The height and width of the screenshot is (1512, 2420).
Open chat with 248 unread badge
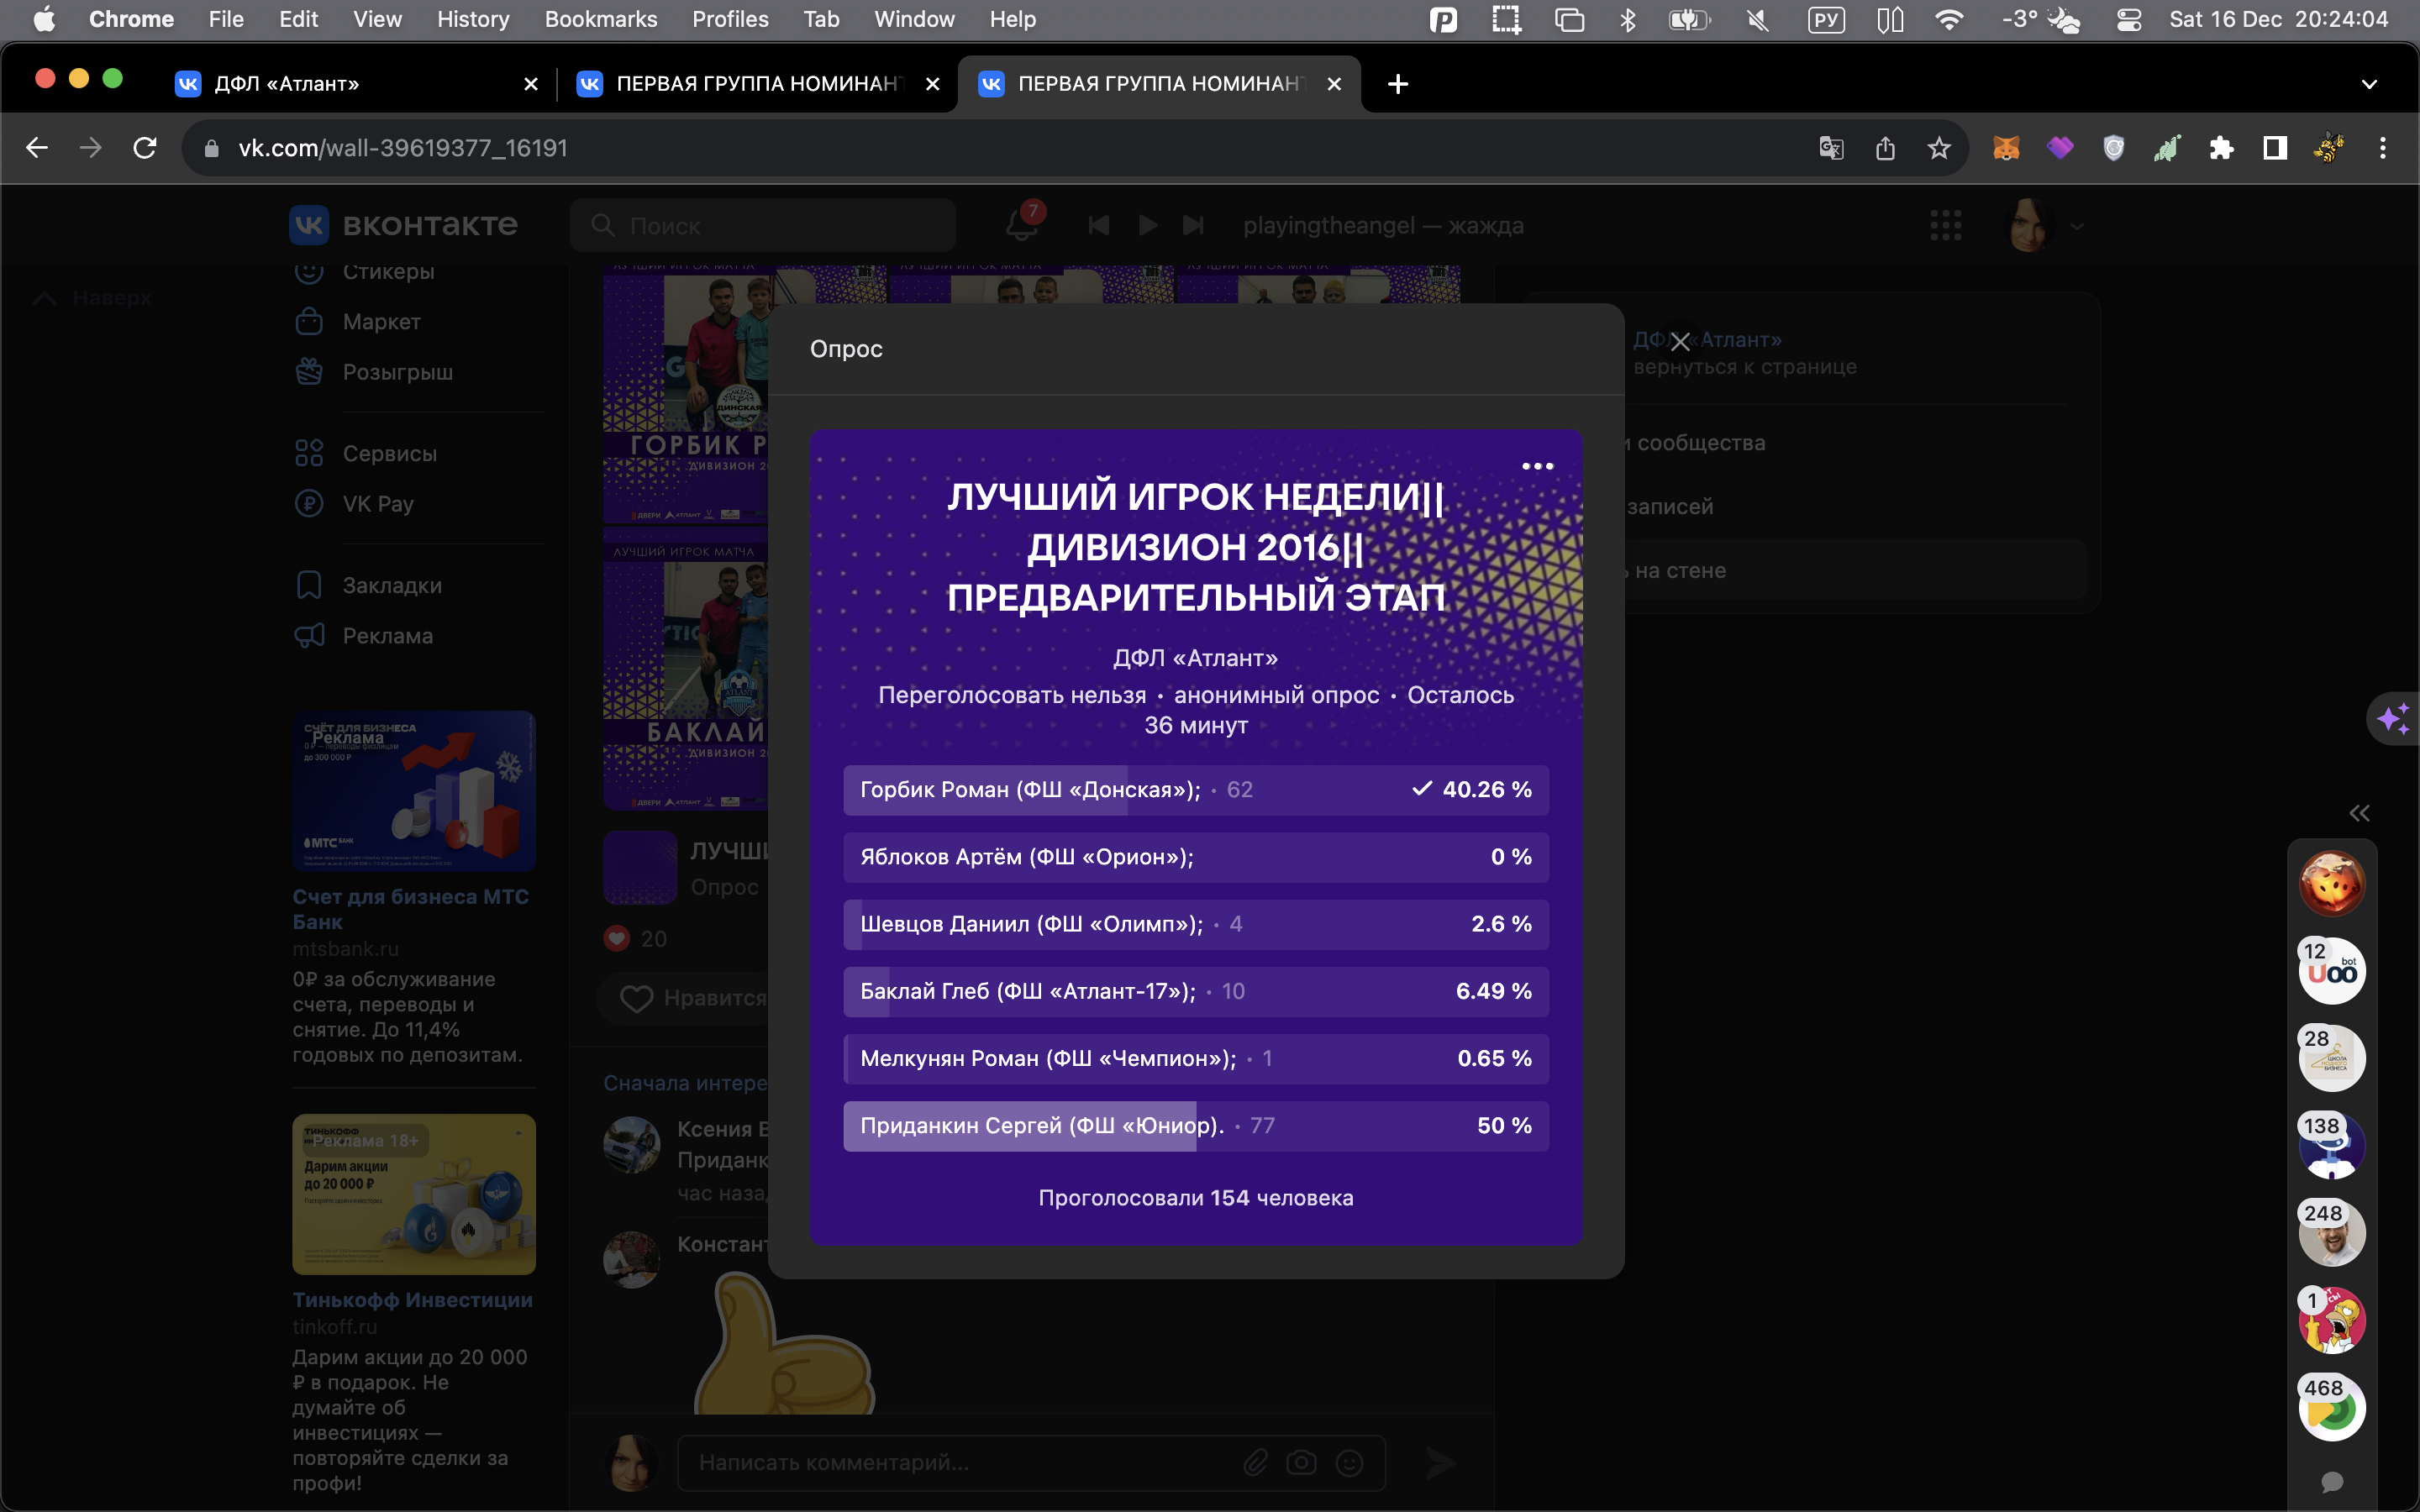(2332, 1233)
